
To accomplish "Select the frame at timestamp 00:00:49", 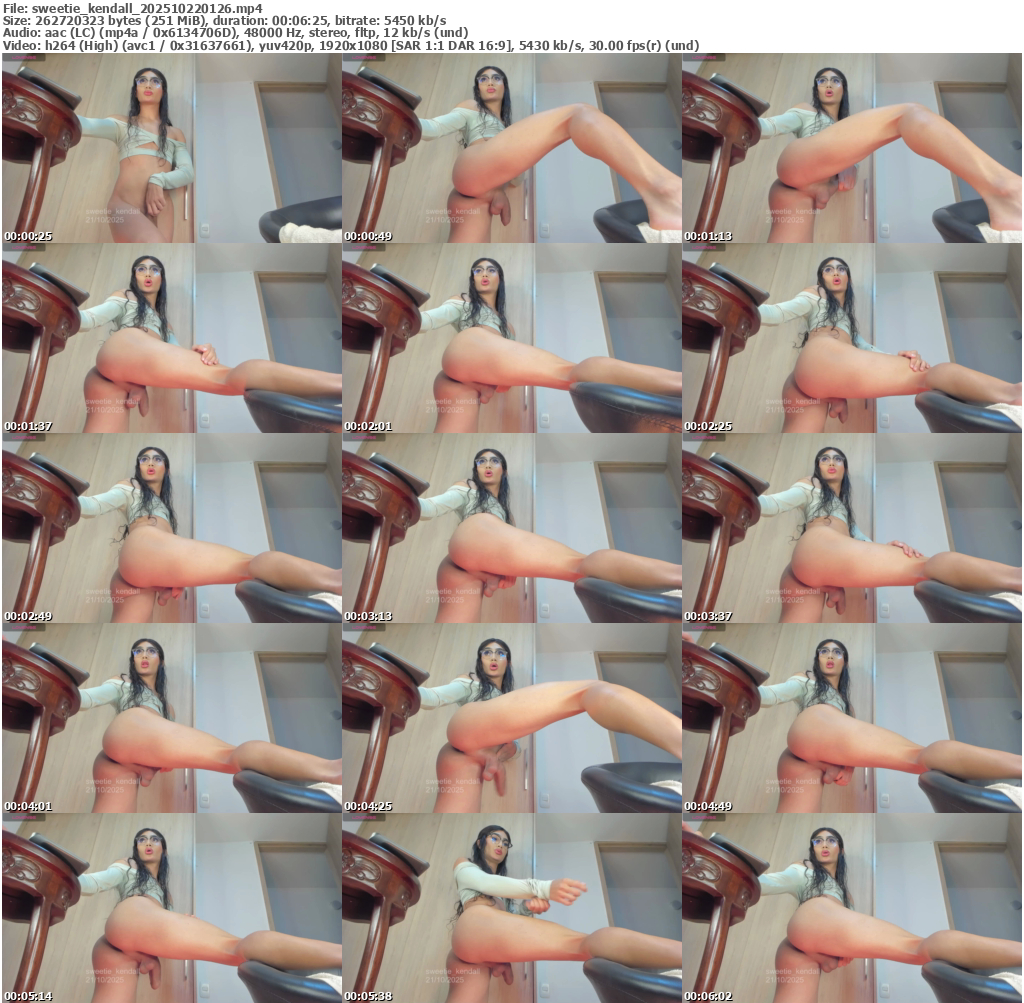I will (x=511, y=148).
